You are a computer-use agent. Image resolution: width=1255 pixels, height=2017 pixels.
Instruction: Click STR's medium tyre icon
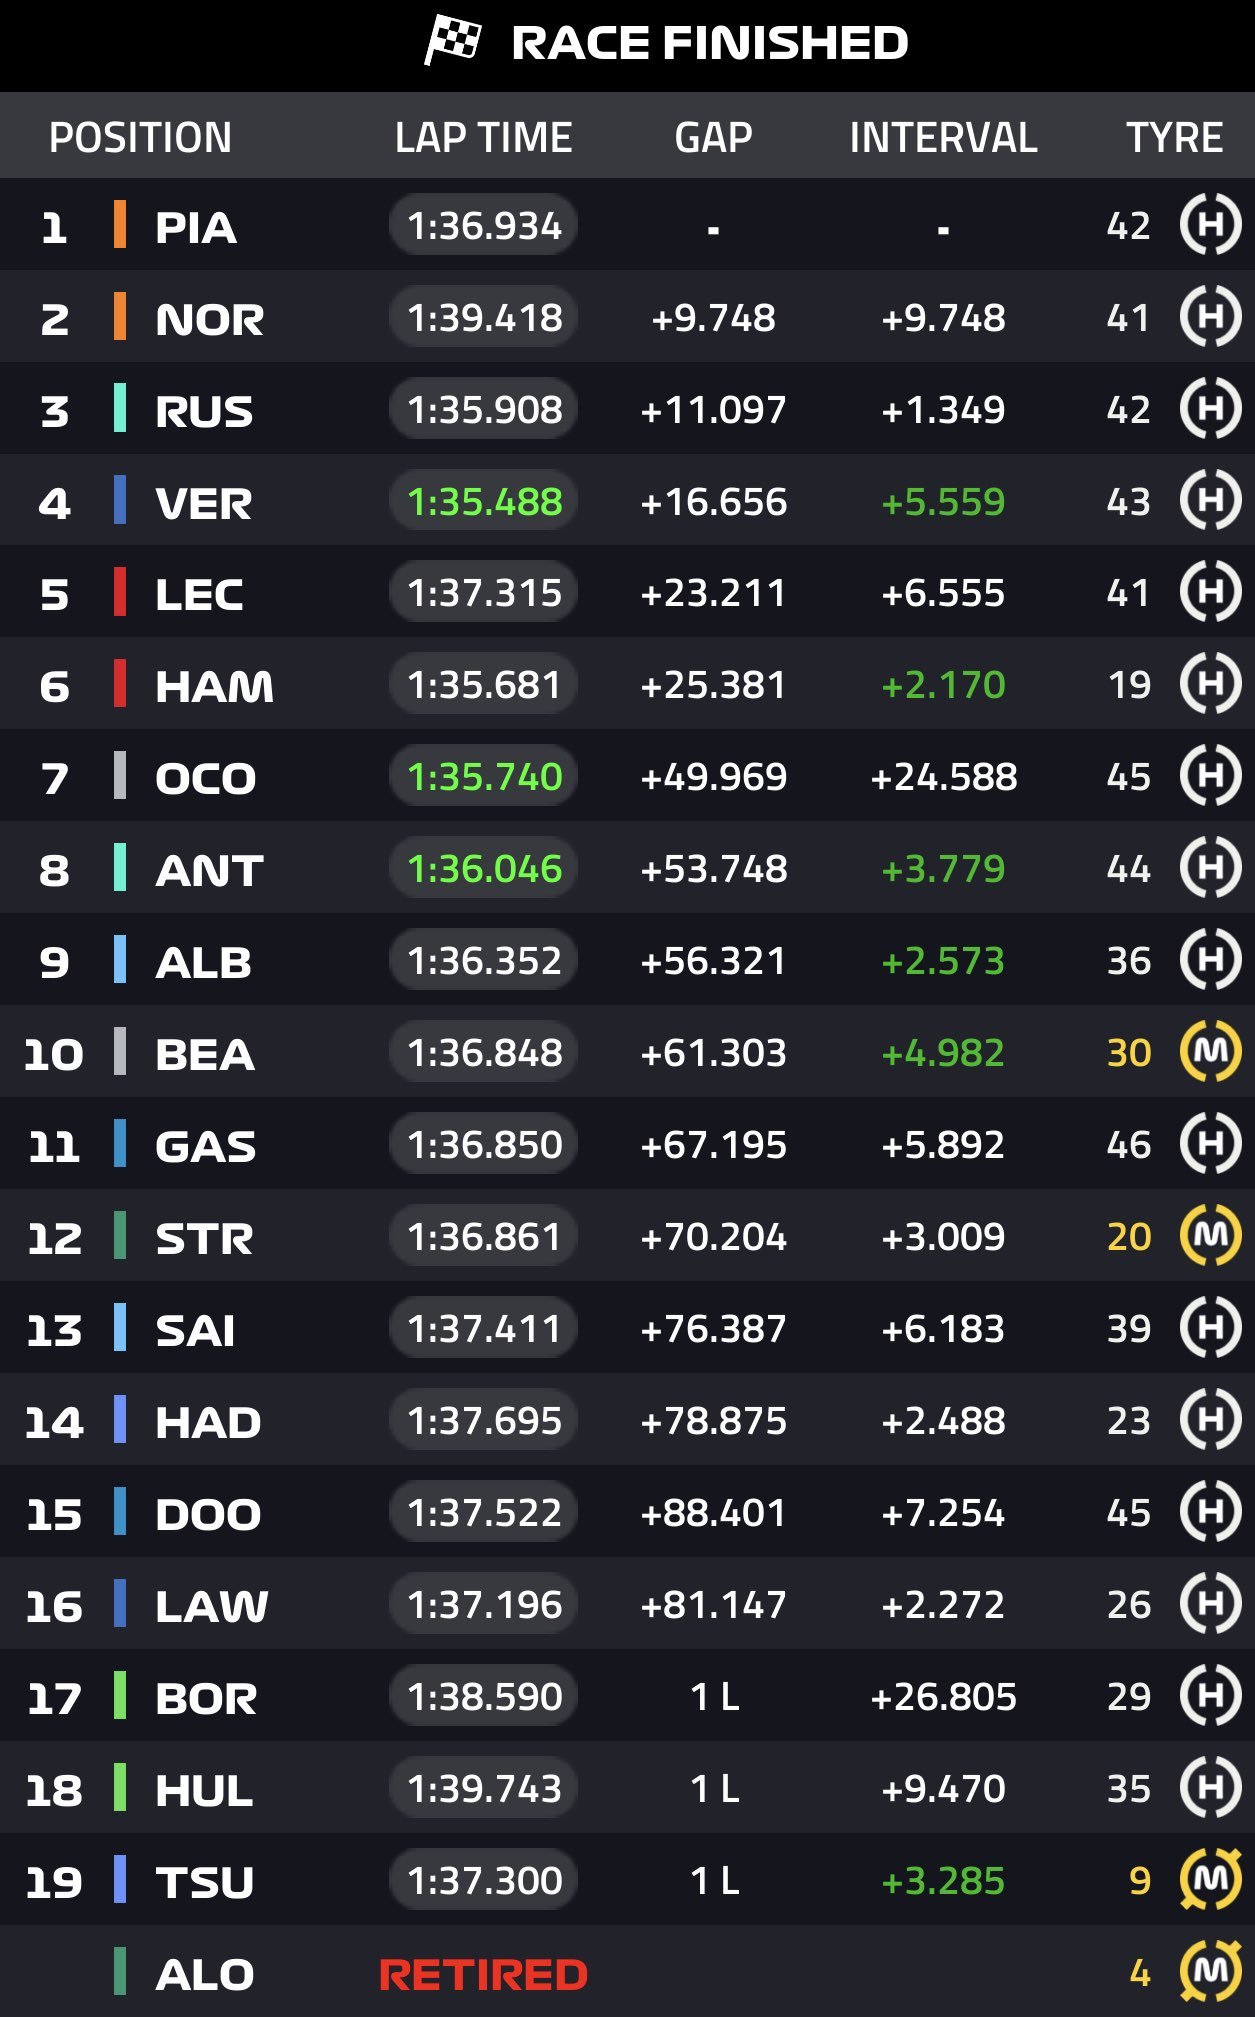(x=1210, y=1236)
